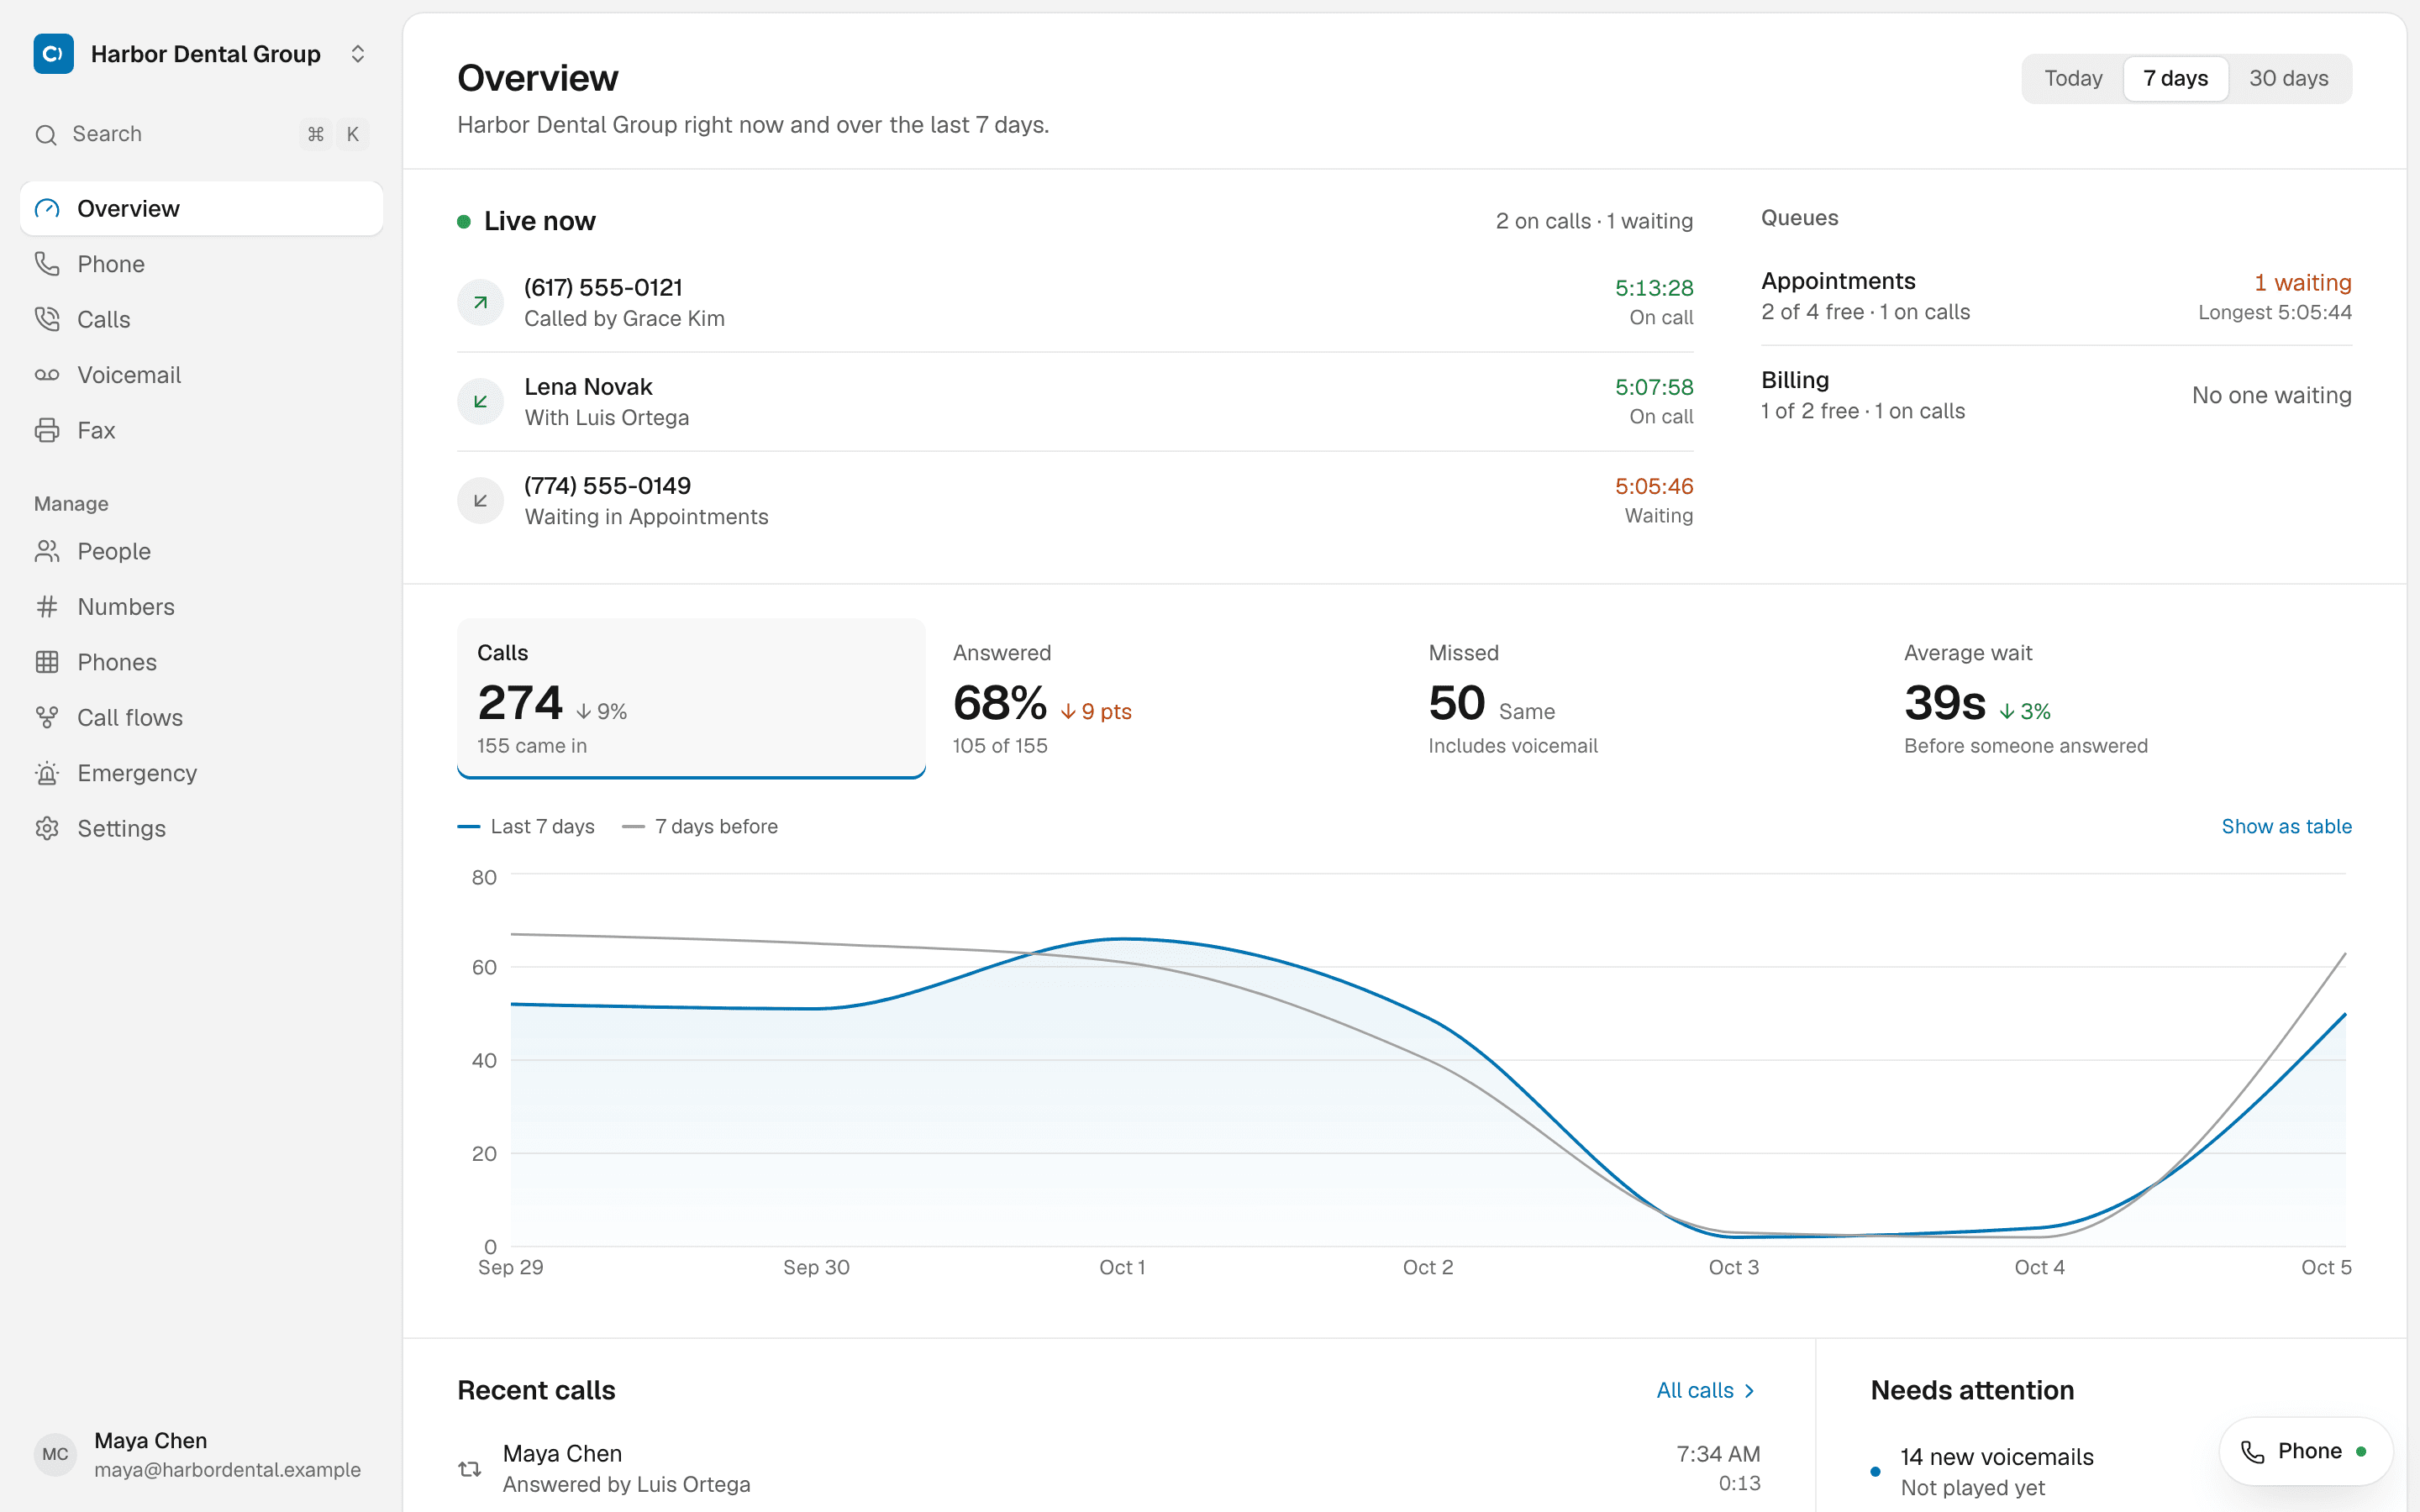Open the People icon under Manage
This screenshot has height=1512, width=2420.
point(47,551)
